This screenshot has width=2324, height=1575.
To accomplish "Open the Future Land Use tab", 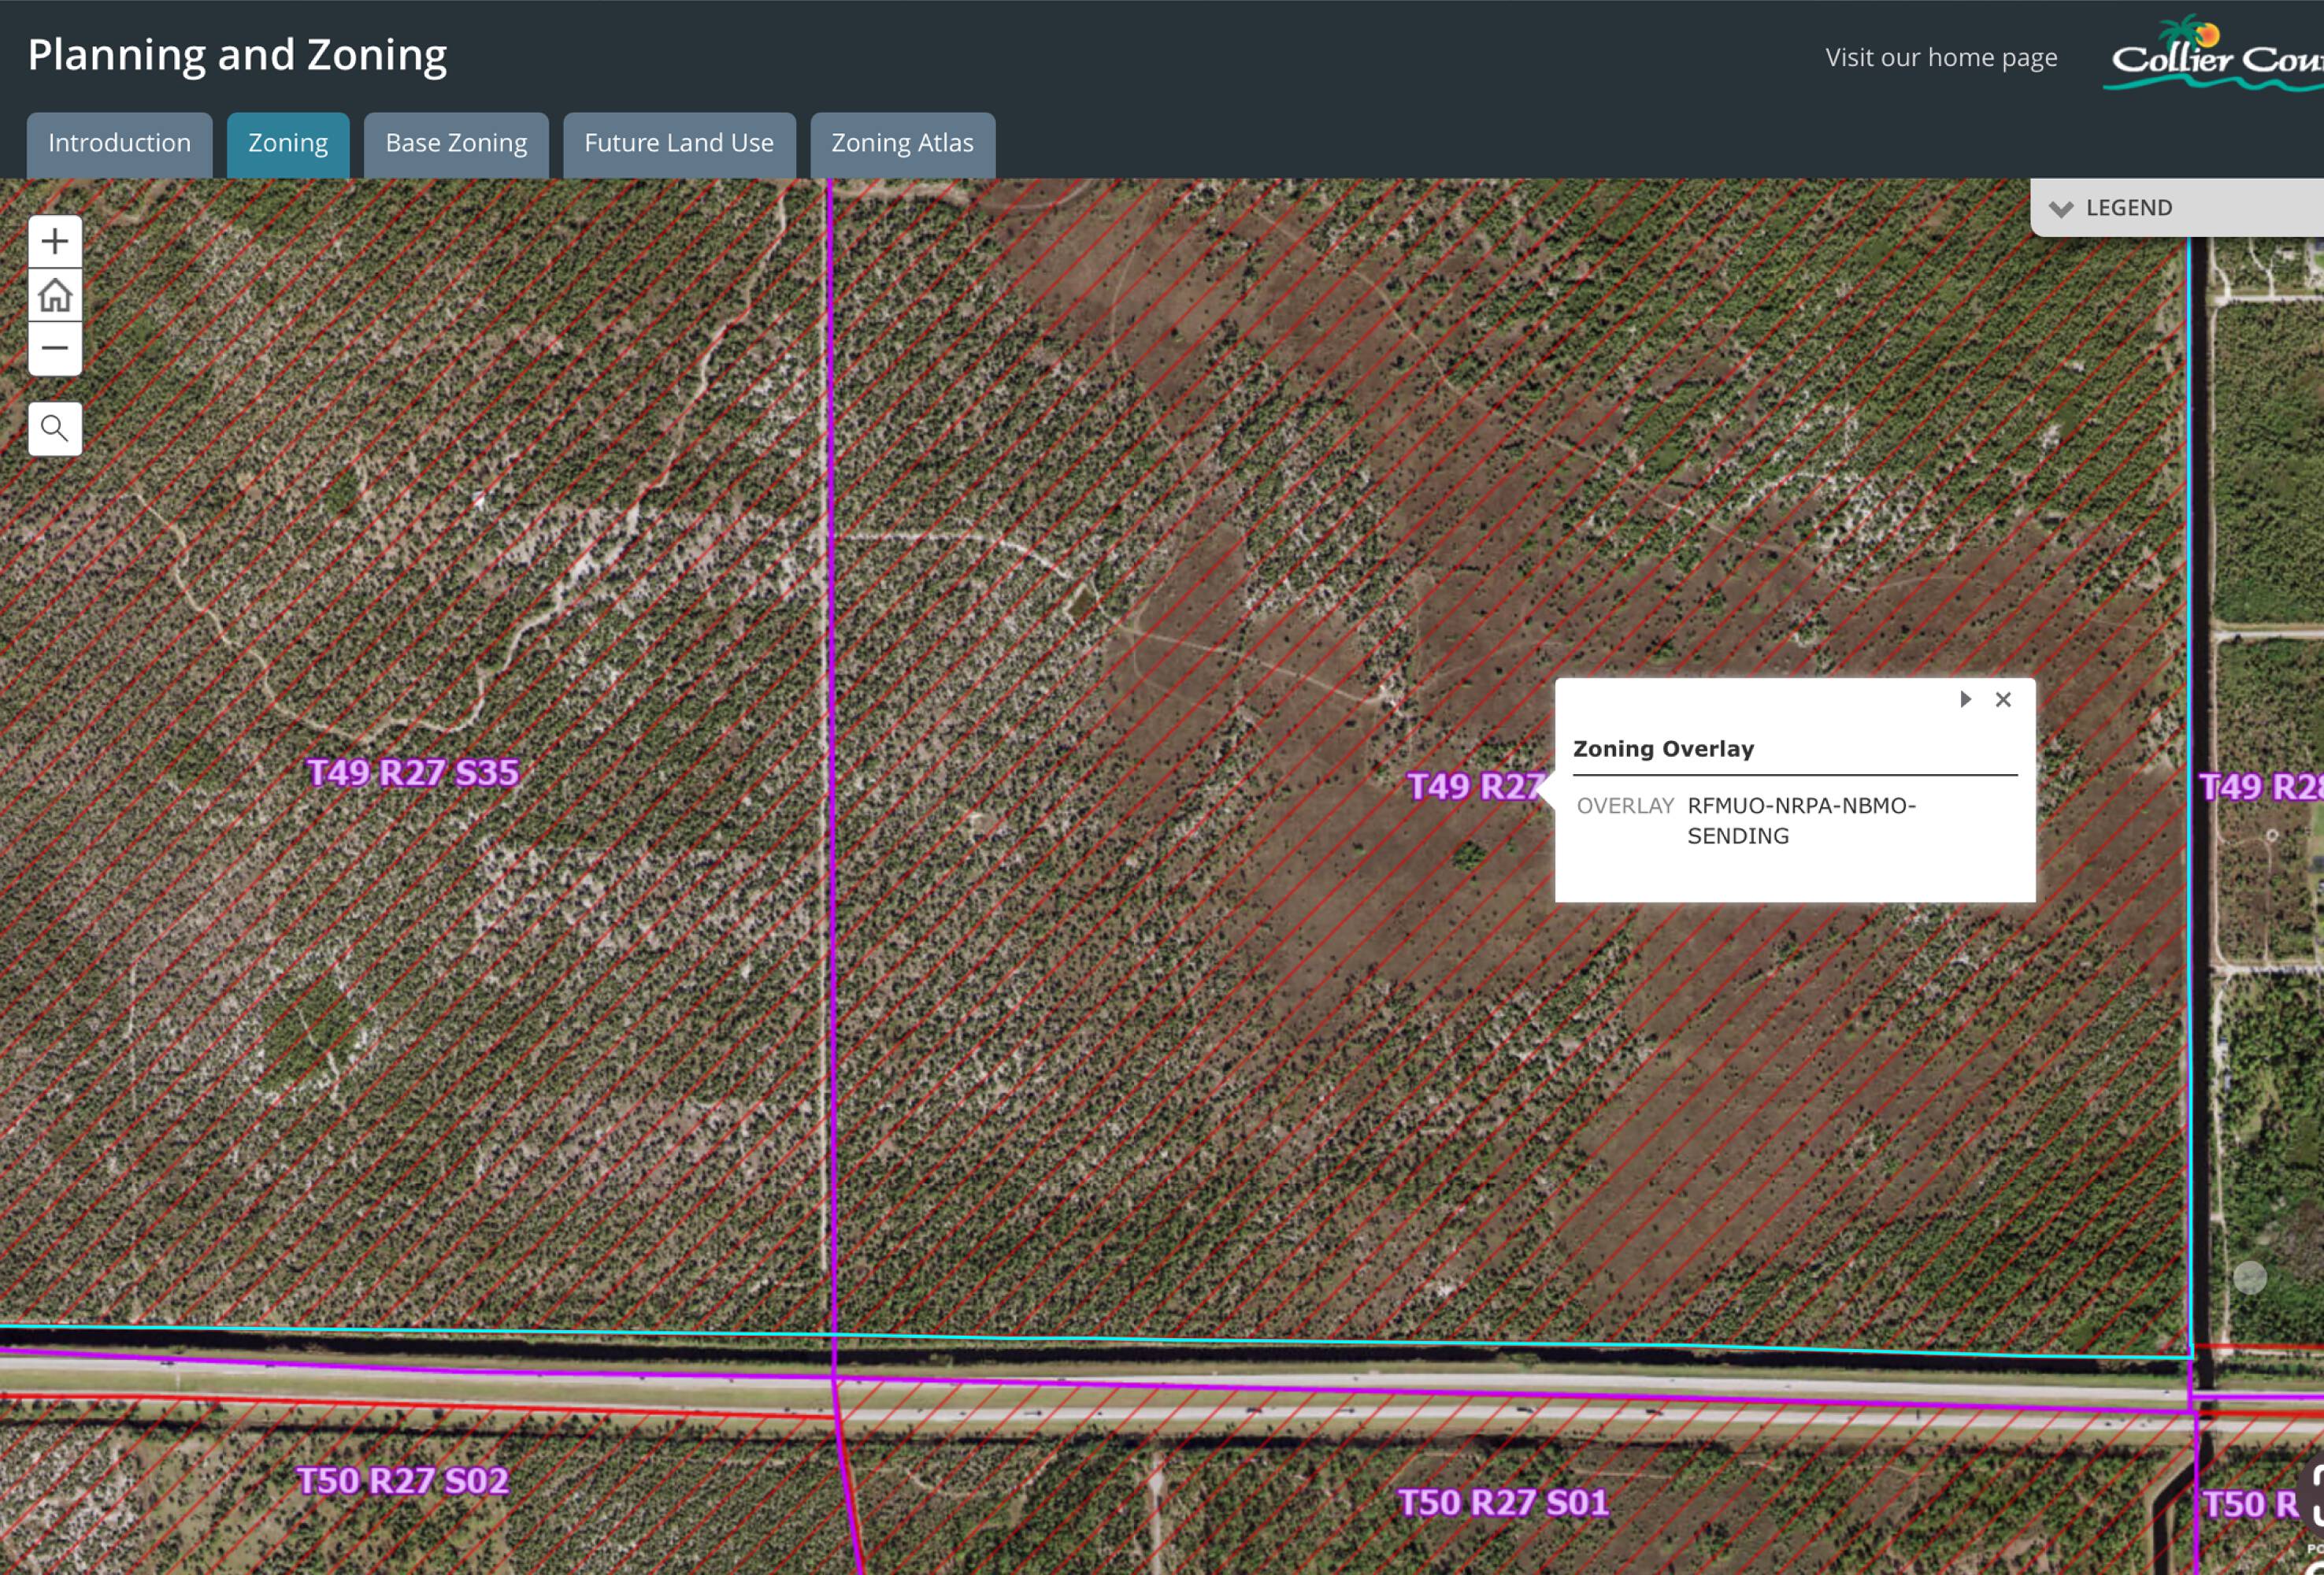I will 679,144.
